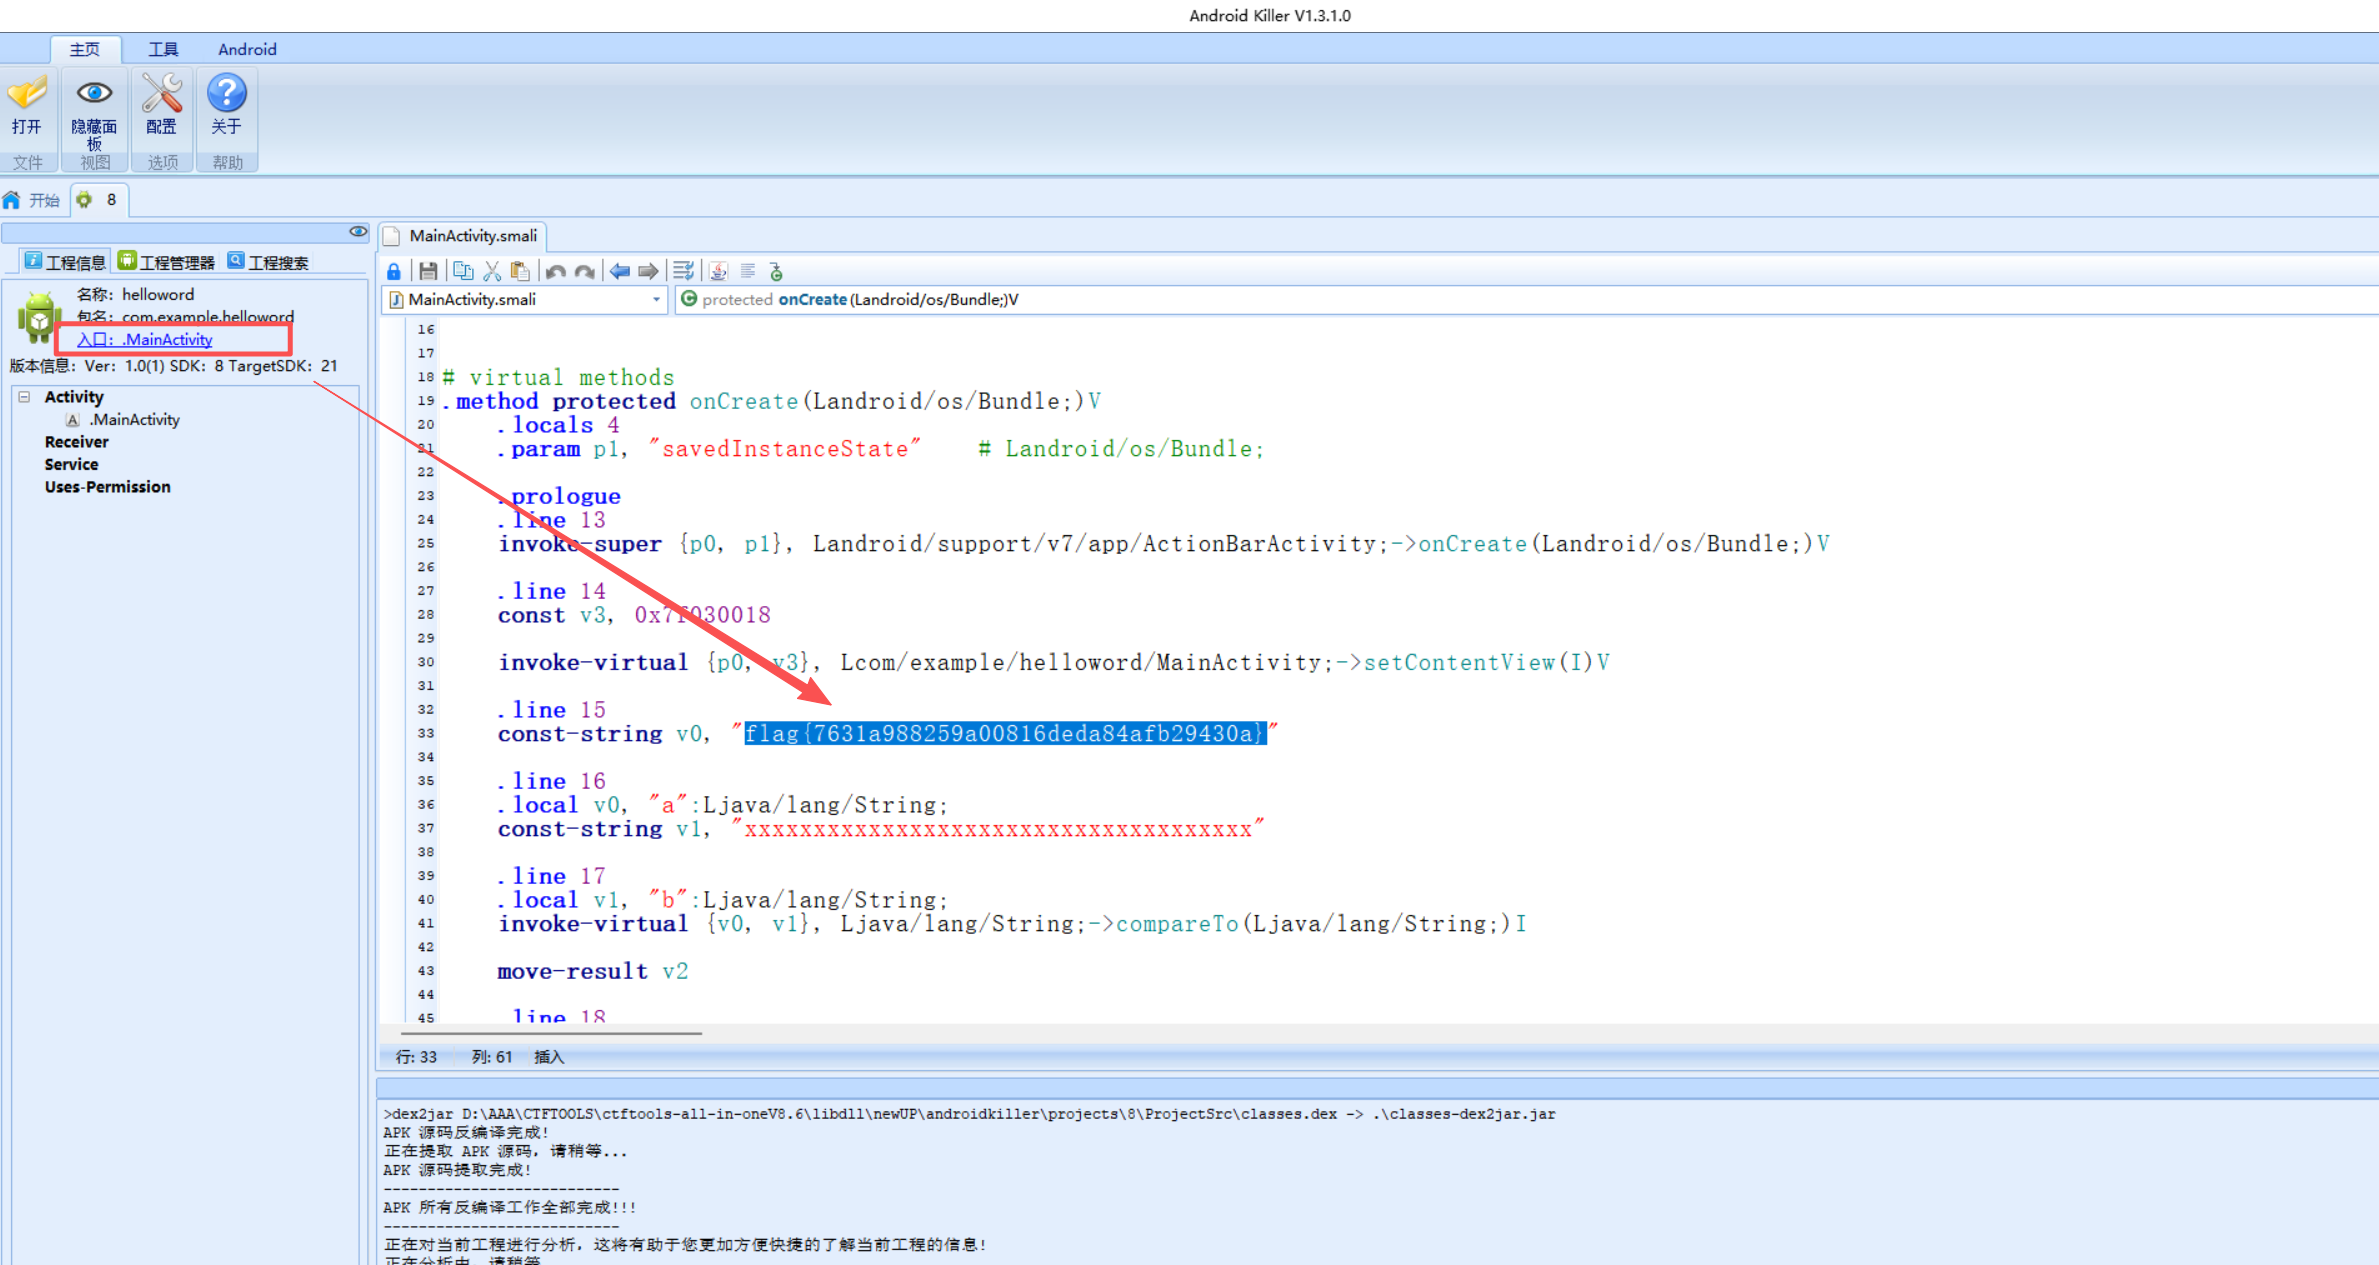
Task: Collapse the Activity tree node
Action: tap(24, 397)
